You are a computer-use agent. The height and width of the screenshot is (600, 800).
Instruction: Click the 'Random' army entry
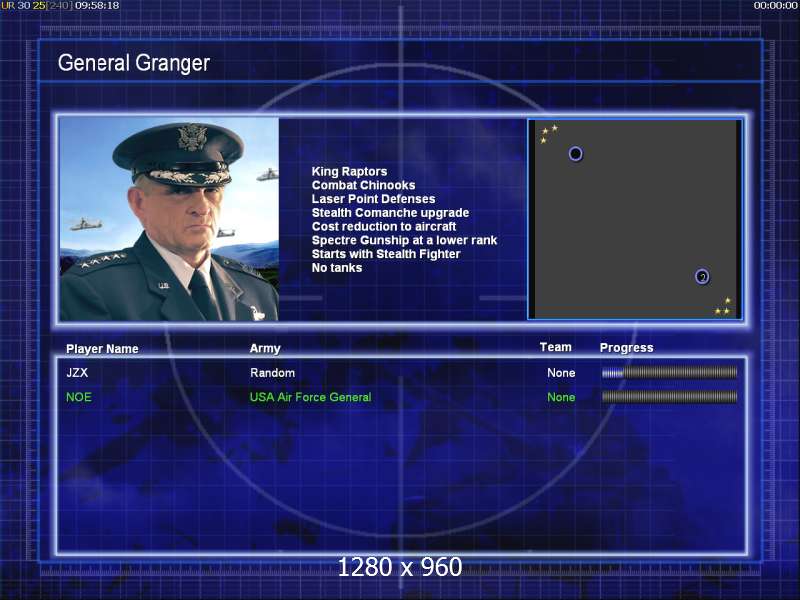272,373
